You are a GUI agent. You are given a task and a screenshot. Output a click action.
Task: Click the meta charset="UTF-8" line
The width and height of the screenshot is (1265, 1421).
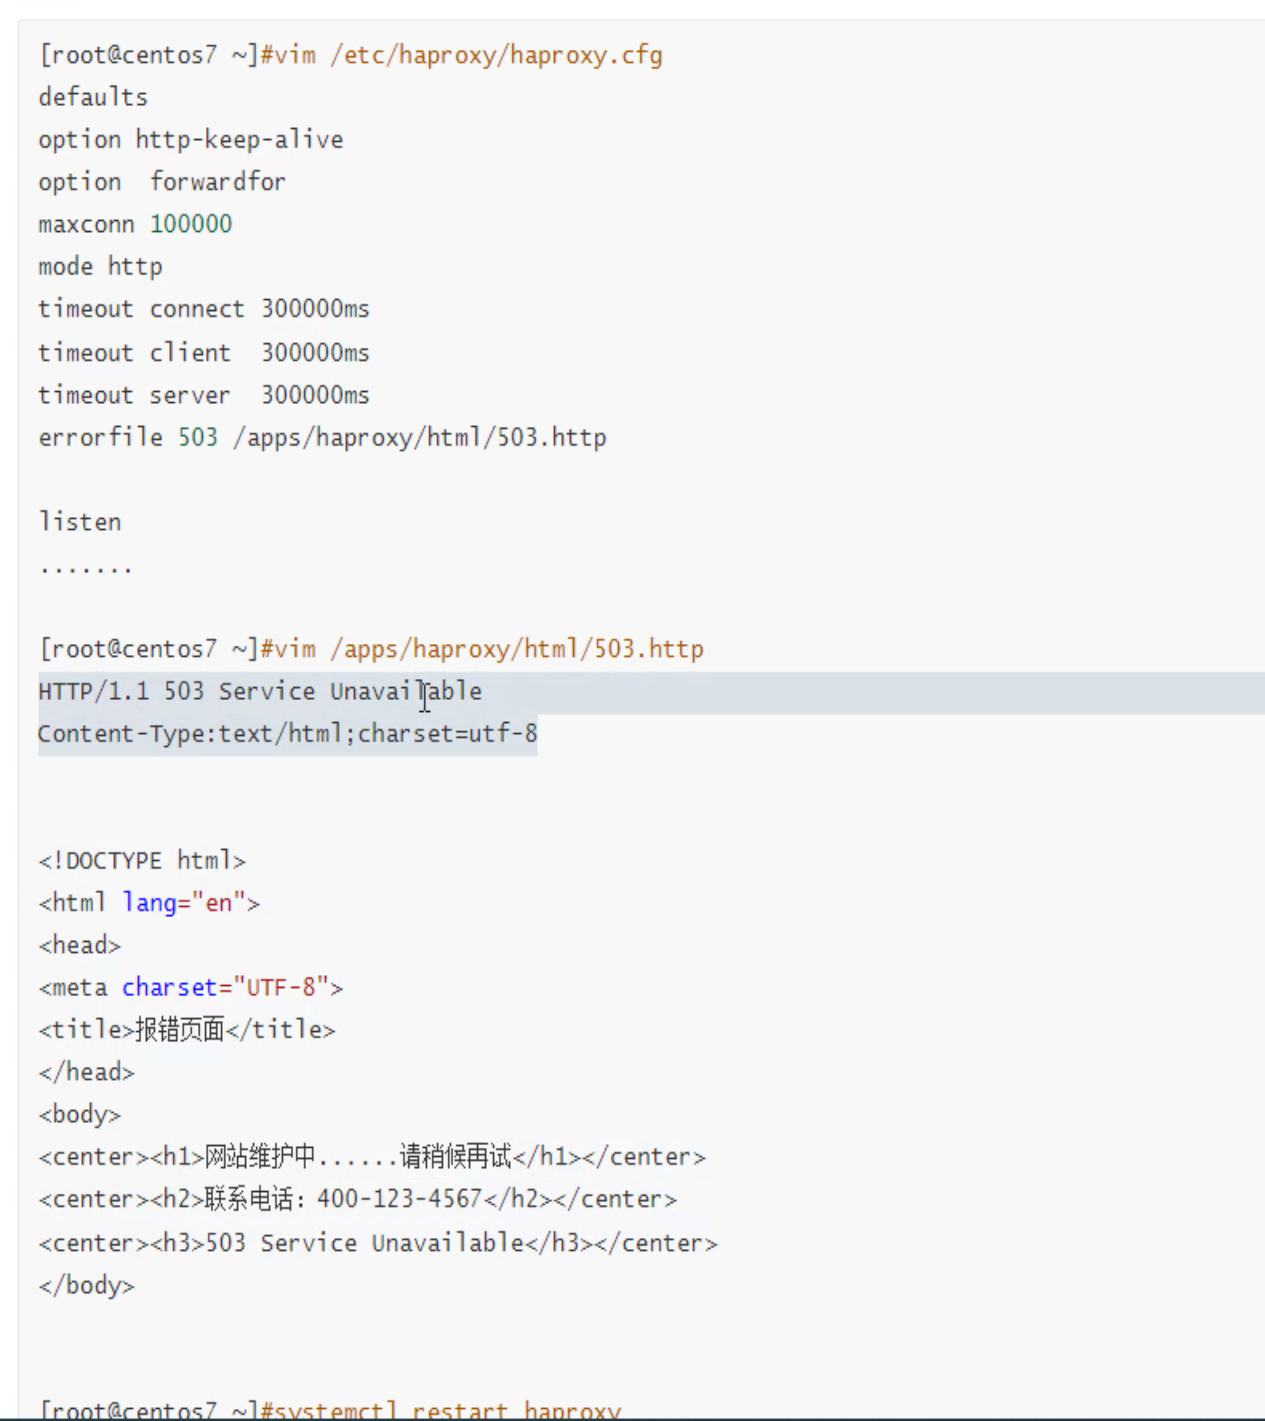(x=190, y=988)
